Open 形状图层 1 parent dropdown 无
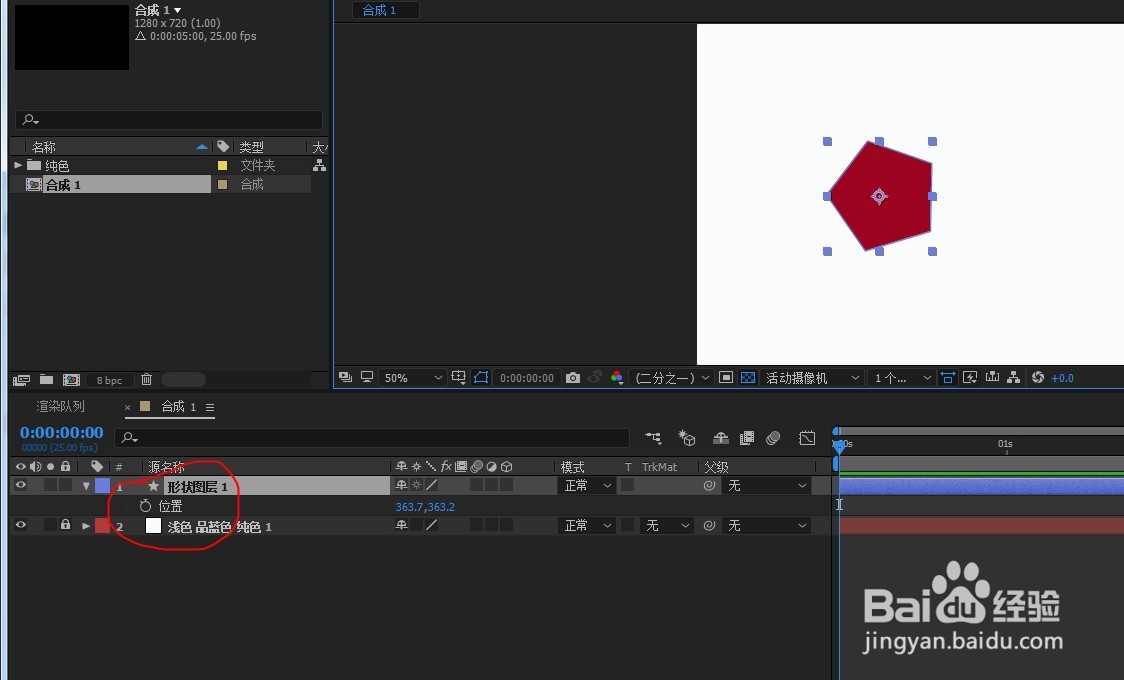1124x680 pixels. point(766,485)
